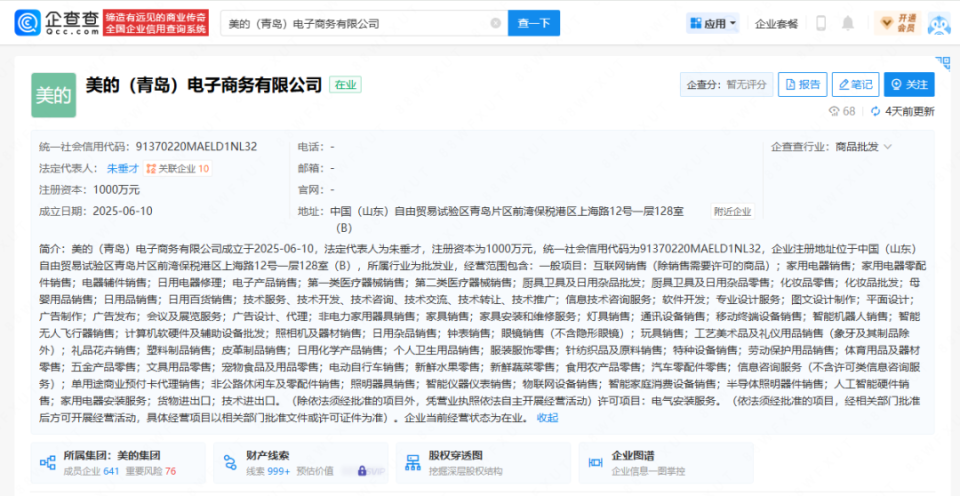Click the 在业 status tag
The width and height of the screenshot is (960, 496).
pos(345,85)
